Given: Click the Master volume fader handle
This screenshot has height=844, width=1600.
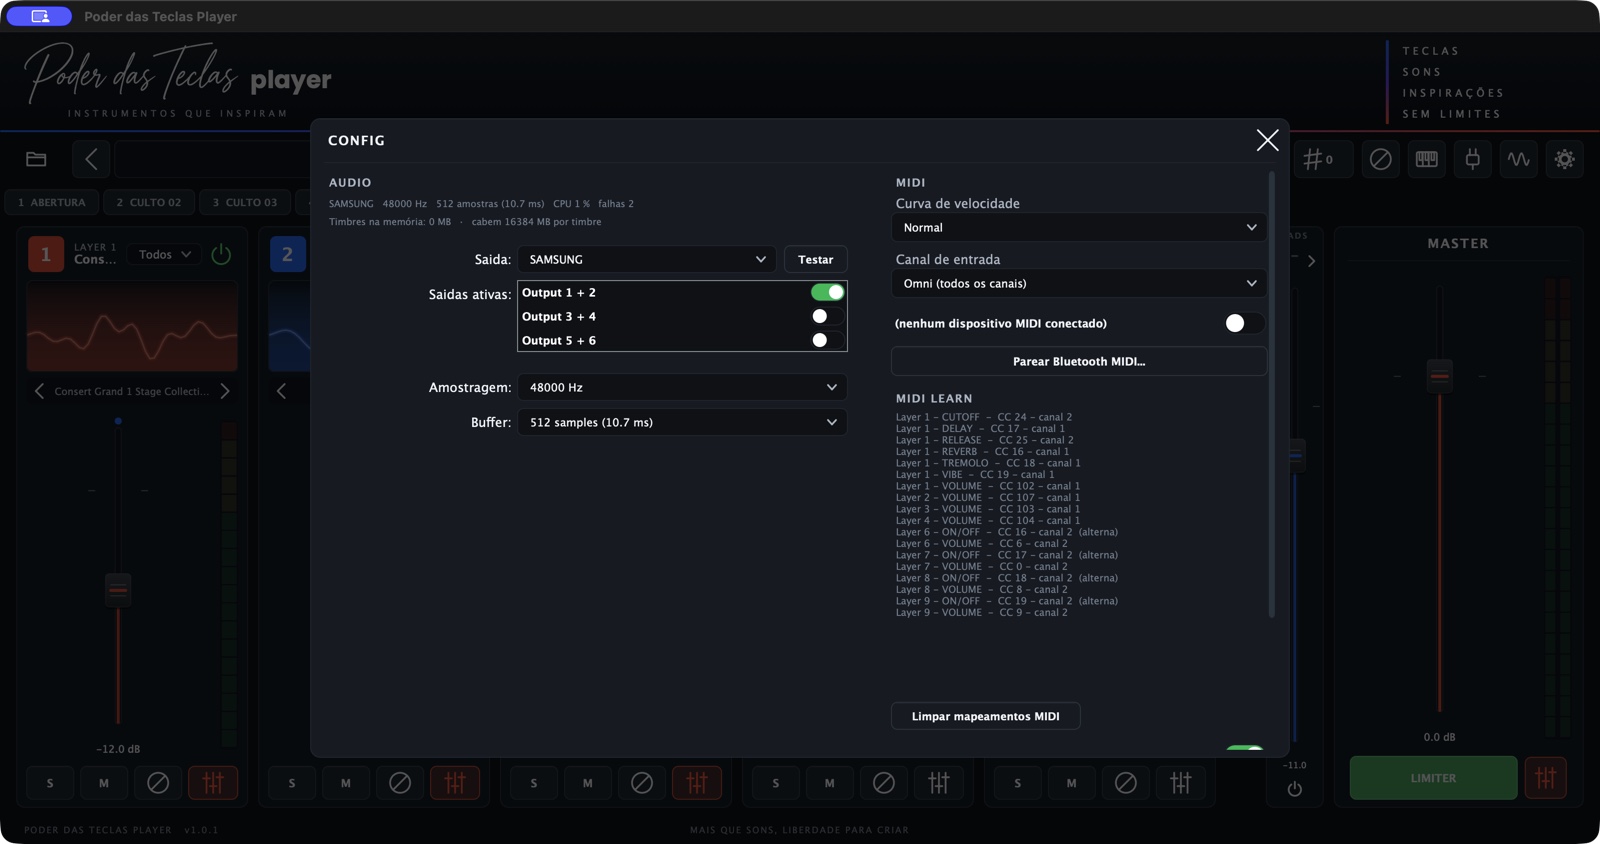Looking at the screenshot, I should (1439, 376).
